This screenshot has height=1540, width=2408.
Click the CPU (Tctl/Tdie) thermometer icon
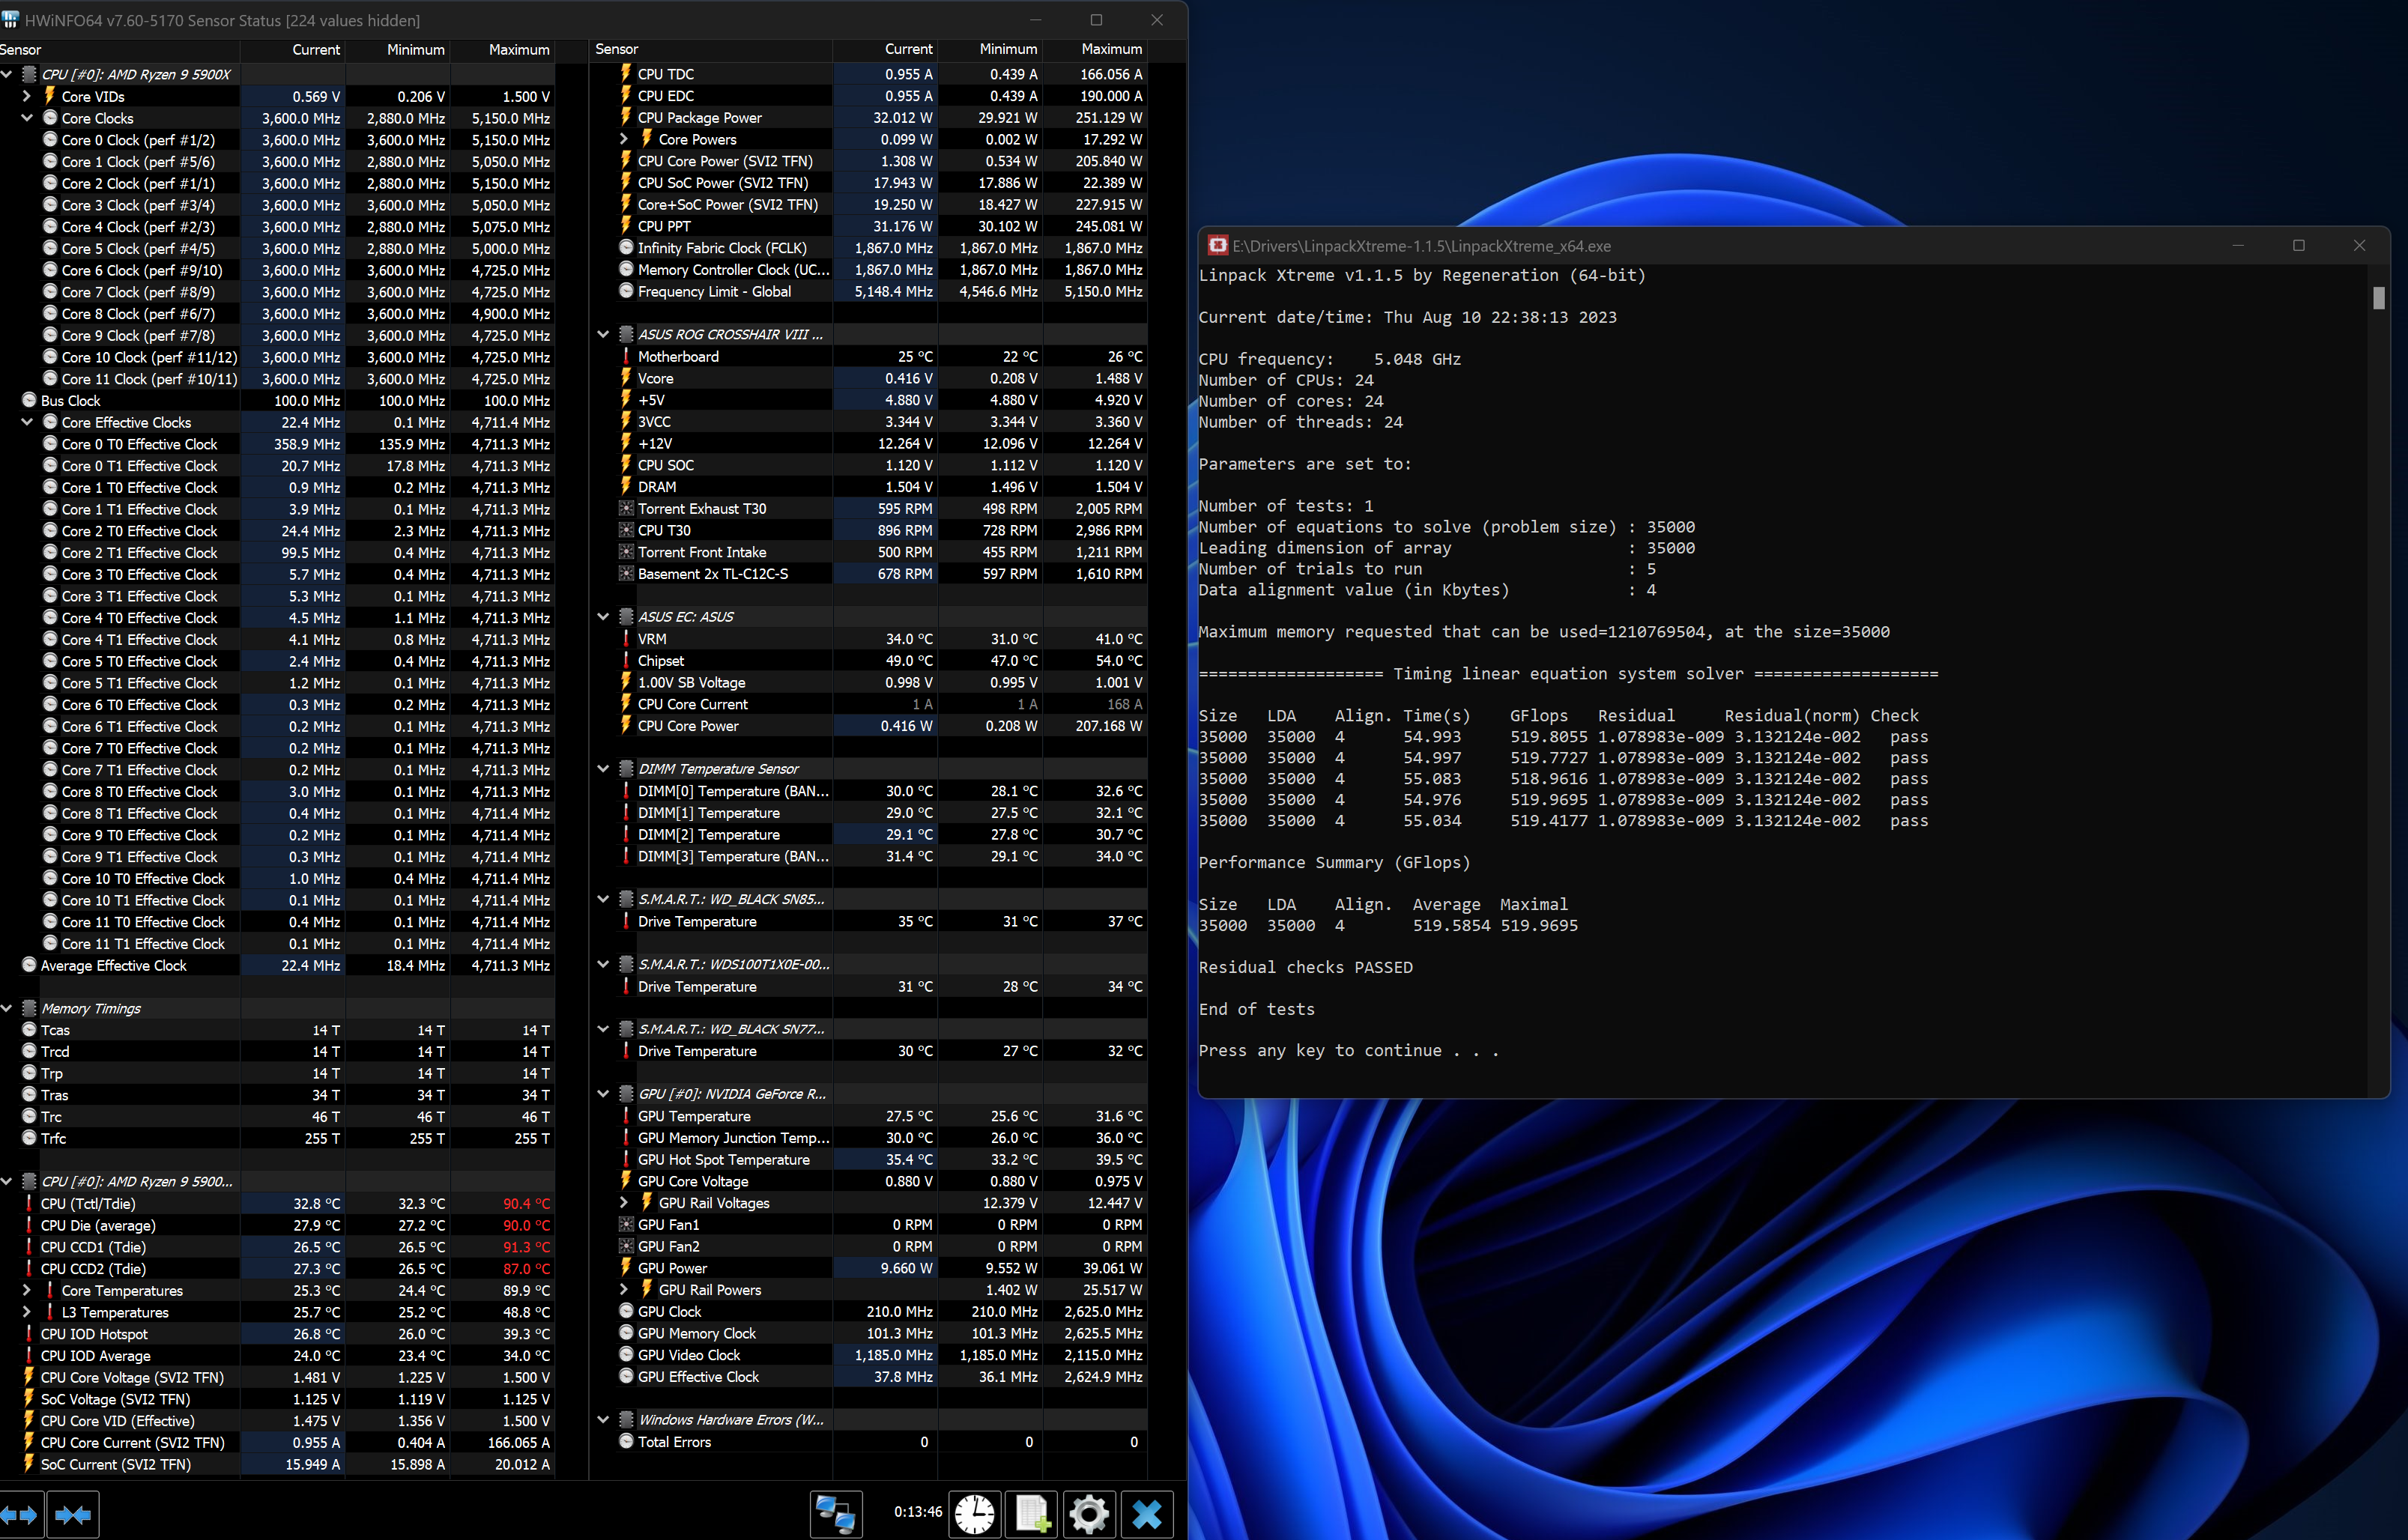click(x=29, y=1204)
